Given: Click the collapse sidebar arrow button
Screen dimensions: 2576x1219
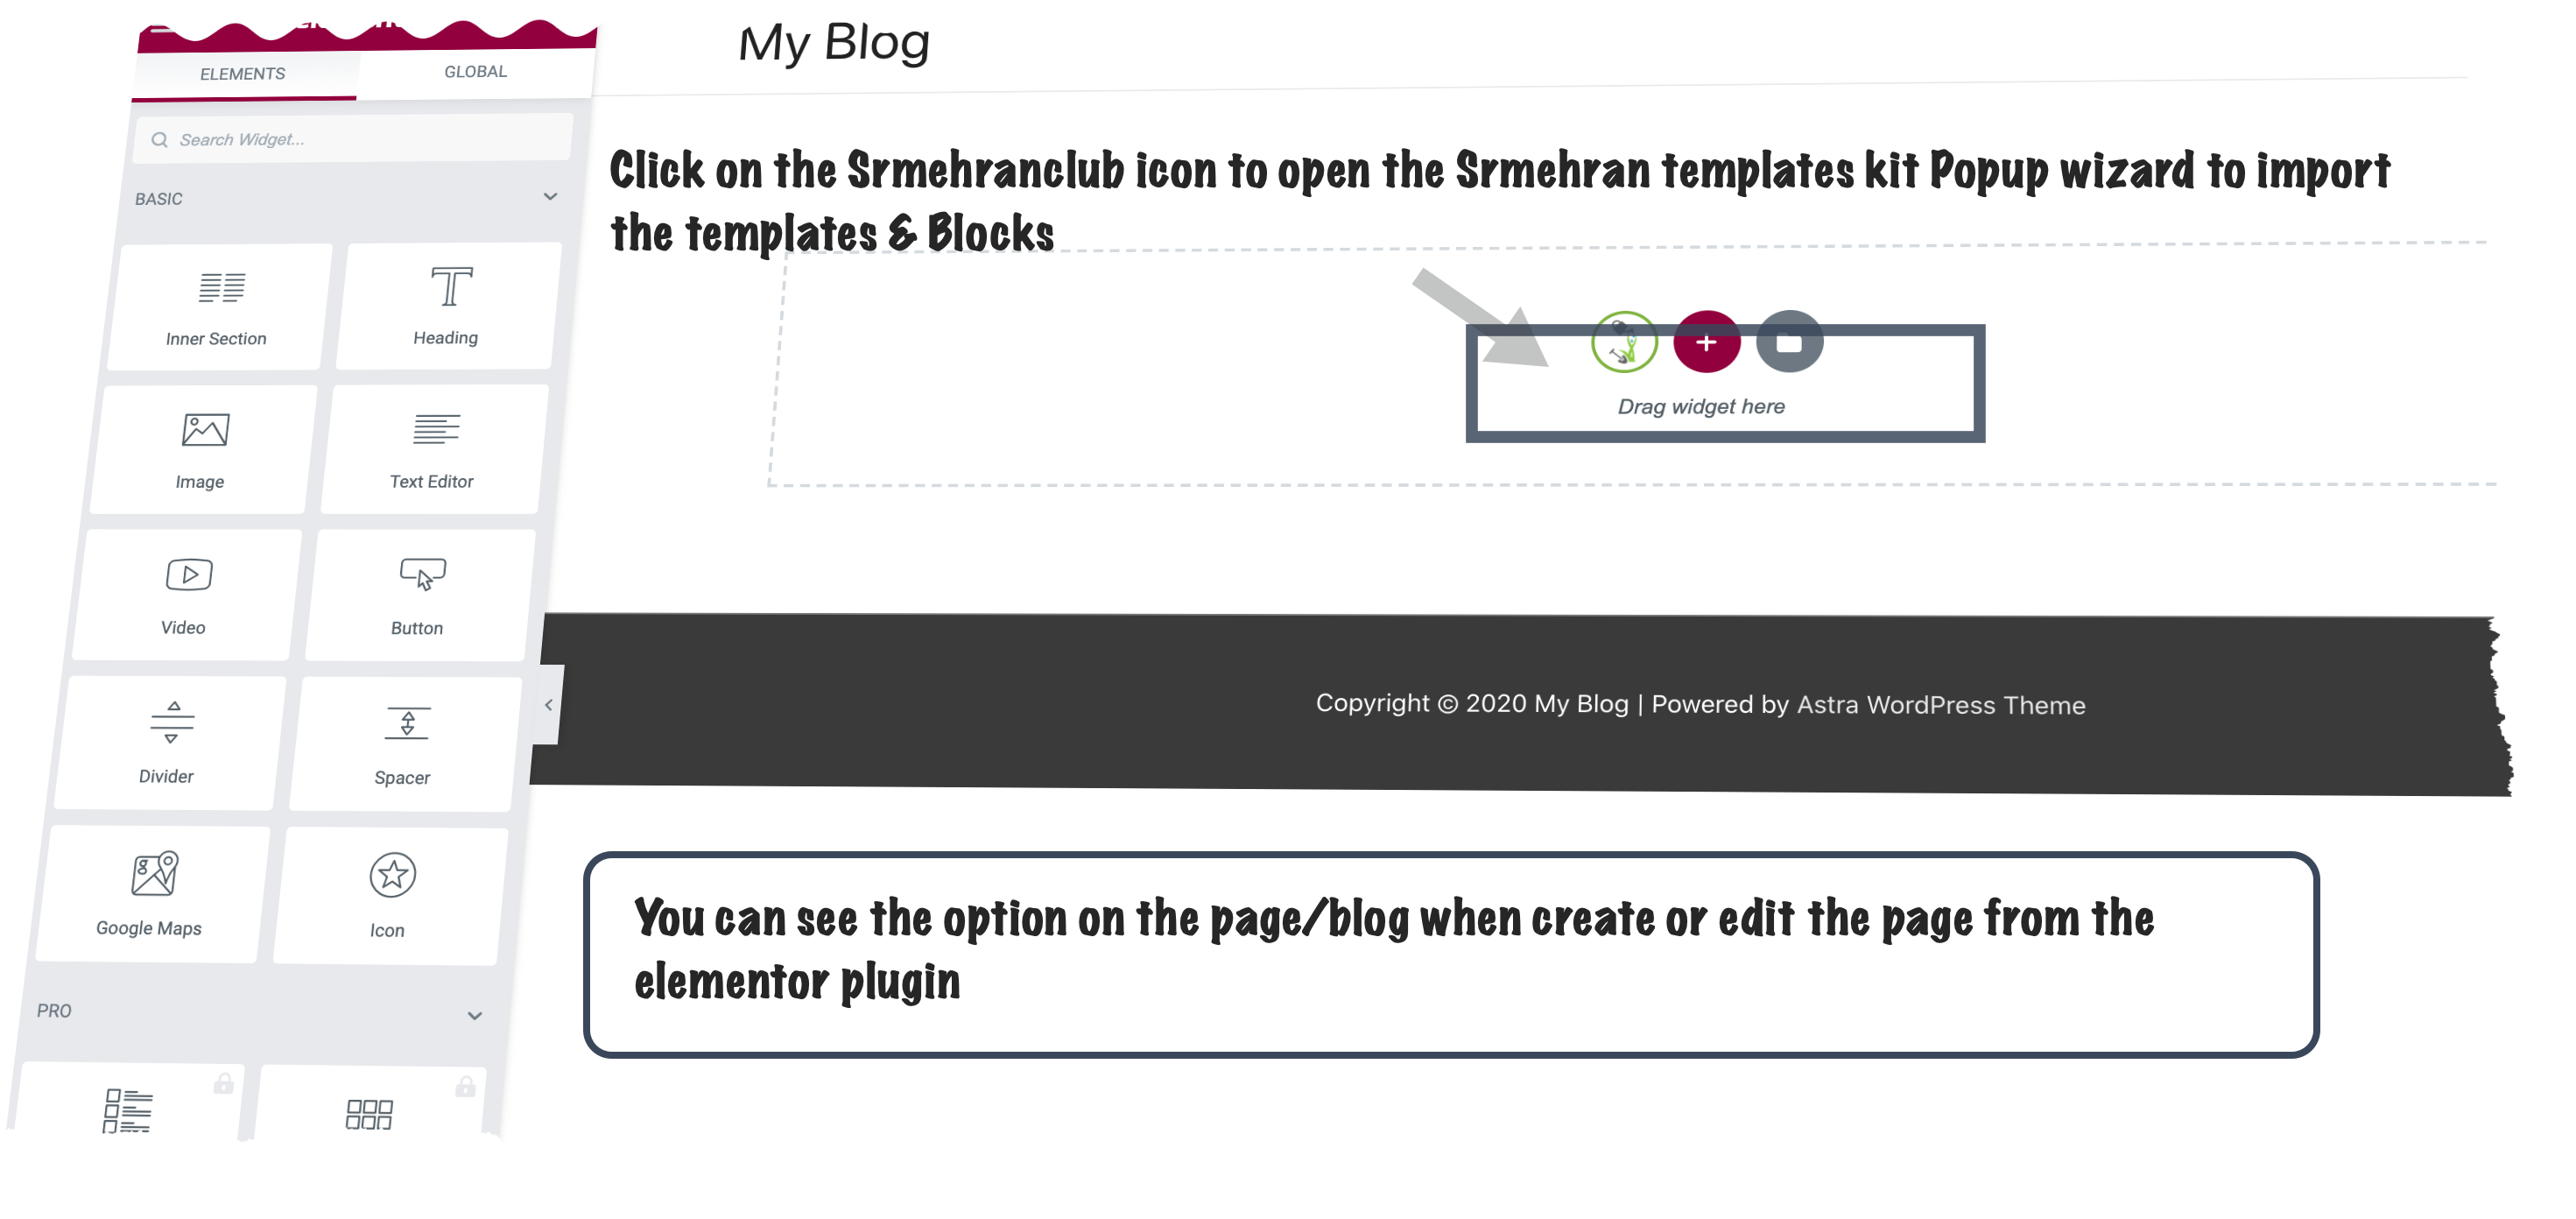Looking at the screenshot, I should pos(549,705).
